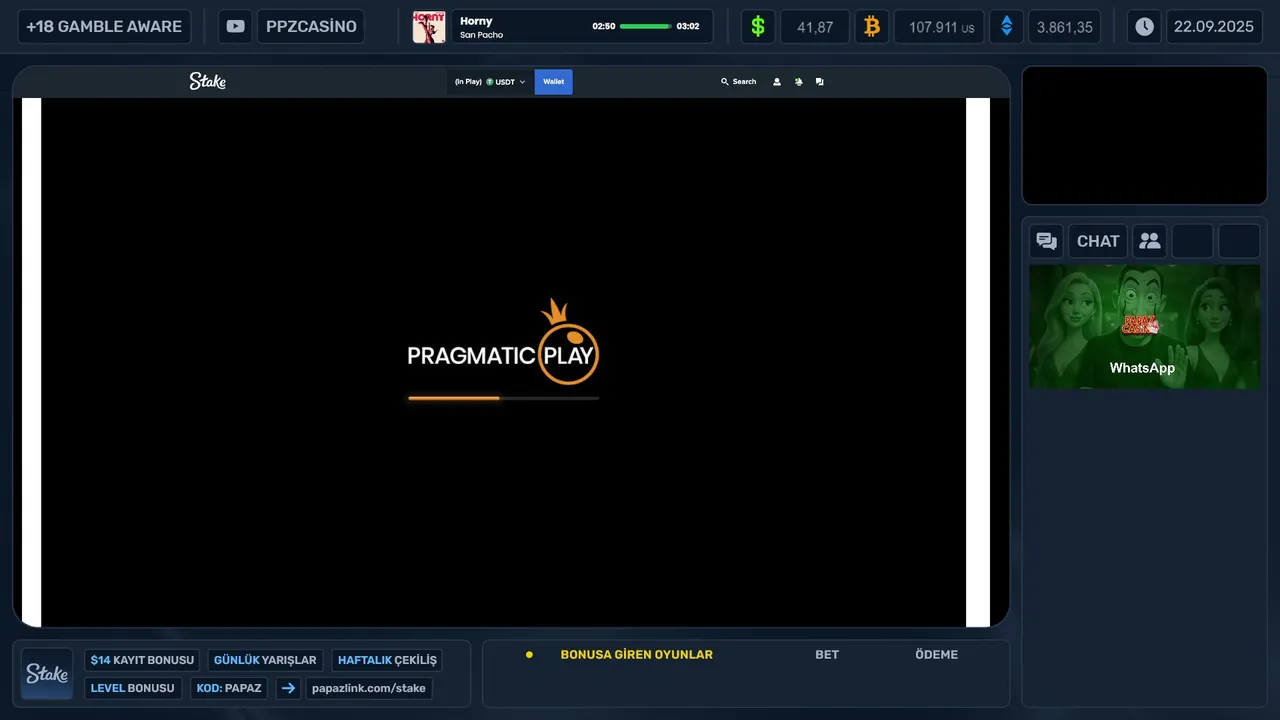1280x720 pixels.
Task: Click the blue arrow icon before papazlink
Action: [x=288, y=688]
